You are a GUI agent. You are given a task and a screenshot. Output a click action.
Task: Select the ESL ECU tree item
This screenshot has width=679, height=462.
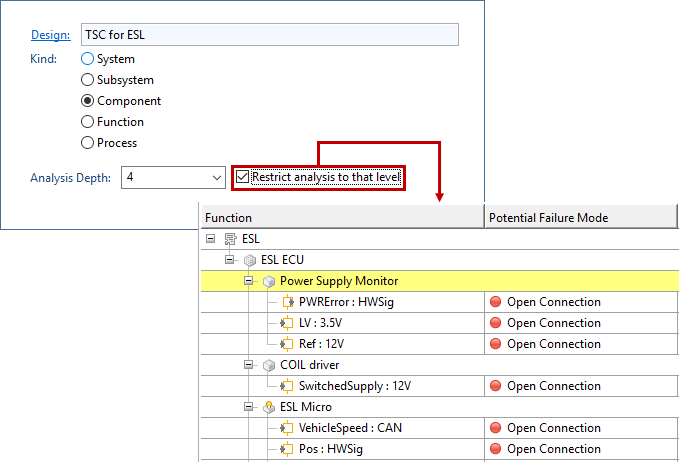coord(282,260)
